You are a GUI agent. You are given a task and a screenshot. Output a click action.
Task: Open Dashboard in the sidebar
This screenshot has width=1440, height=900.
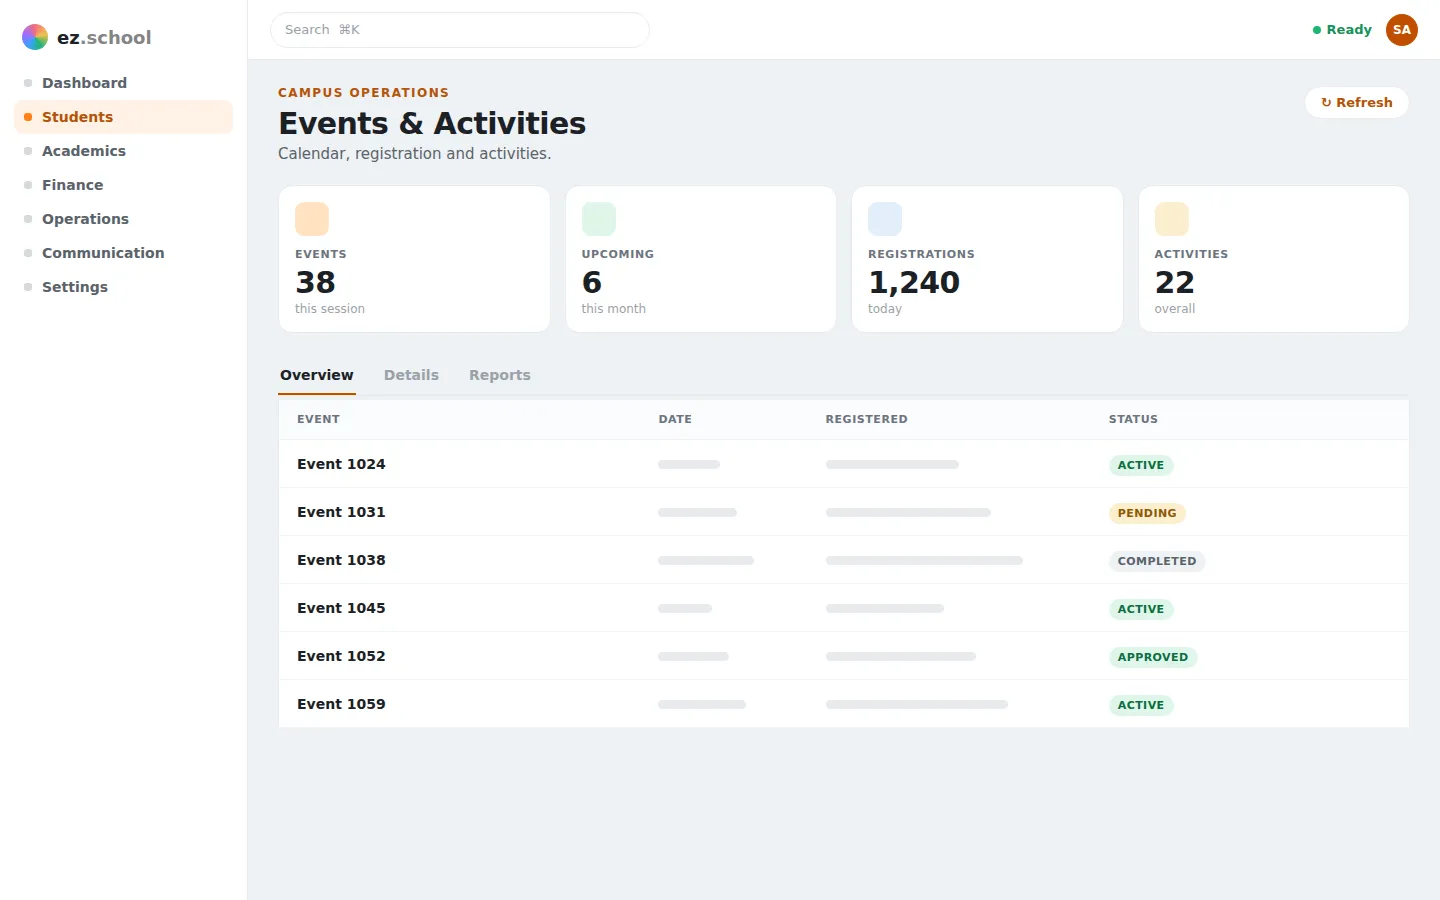tap(124, 83)
